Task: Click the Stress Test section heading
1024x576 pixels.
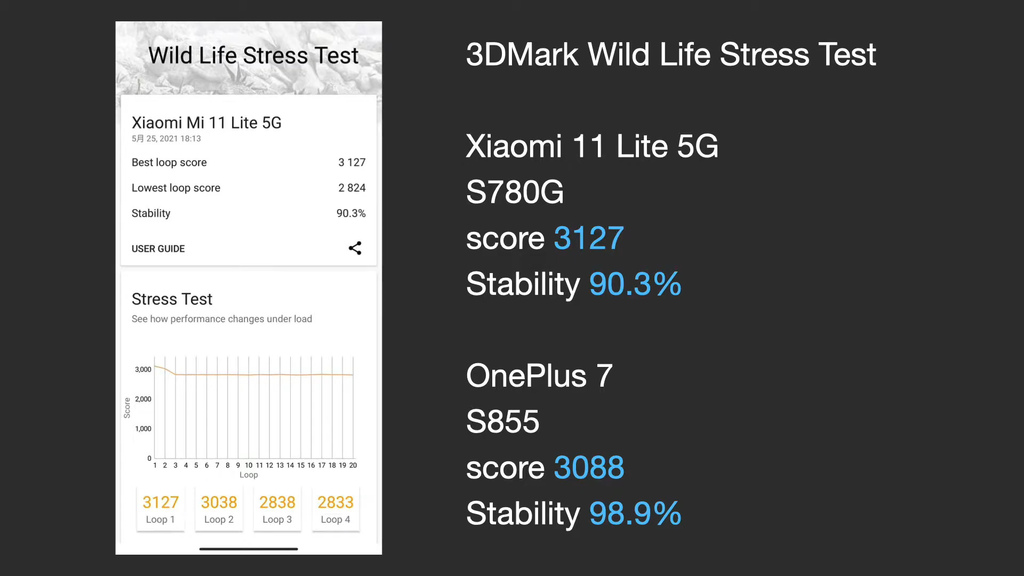Action: coord(172,299)
